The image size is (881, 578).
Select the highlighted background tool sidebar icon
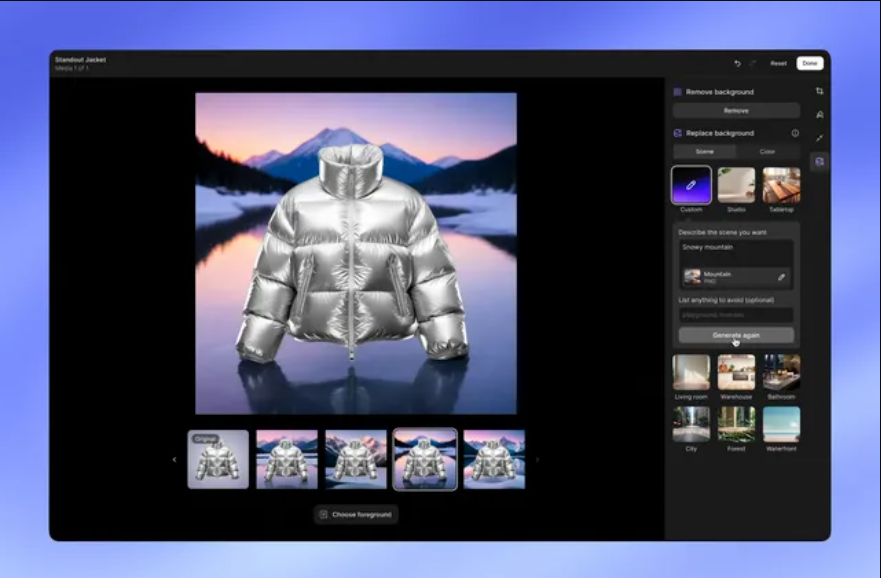pyautogui.click(x=819, y=162)
